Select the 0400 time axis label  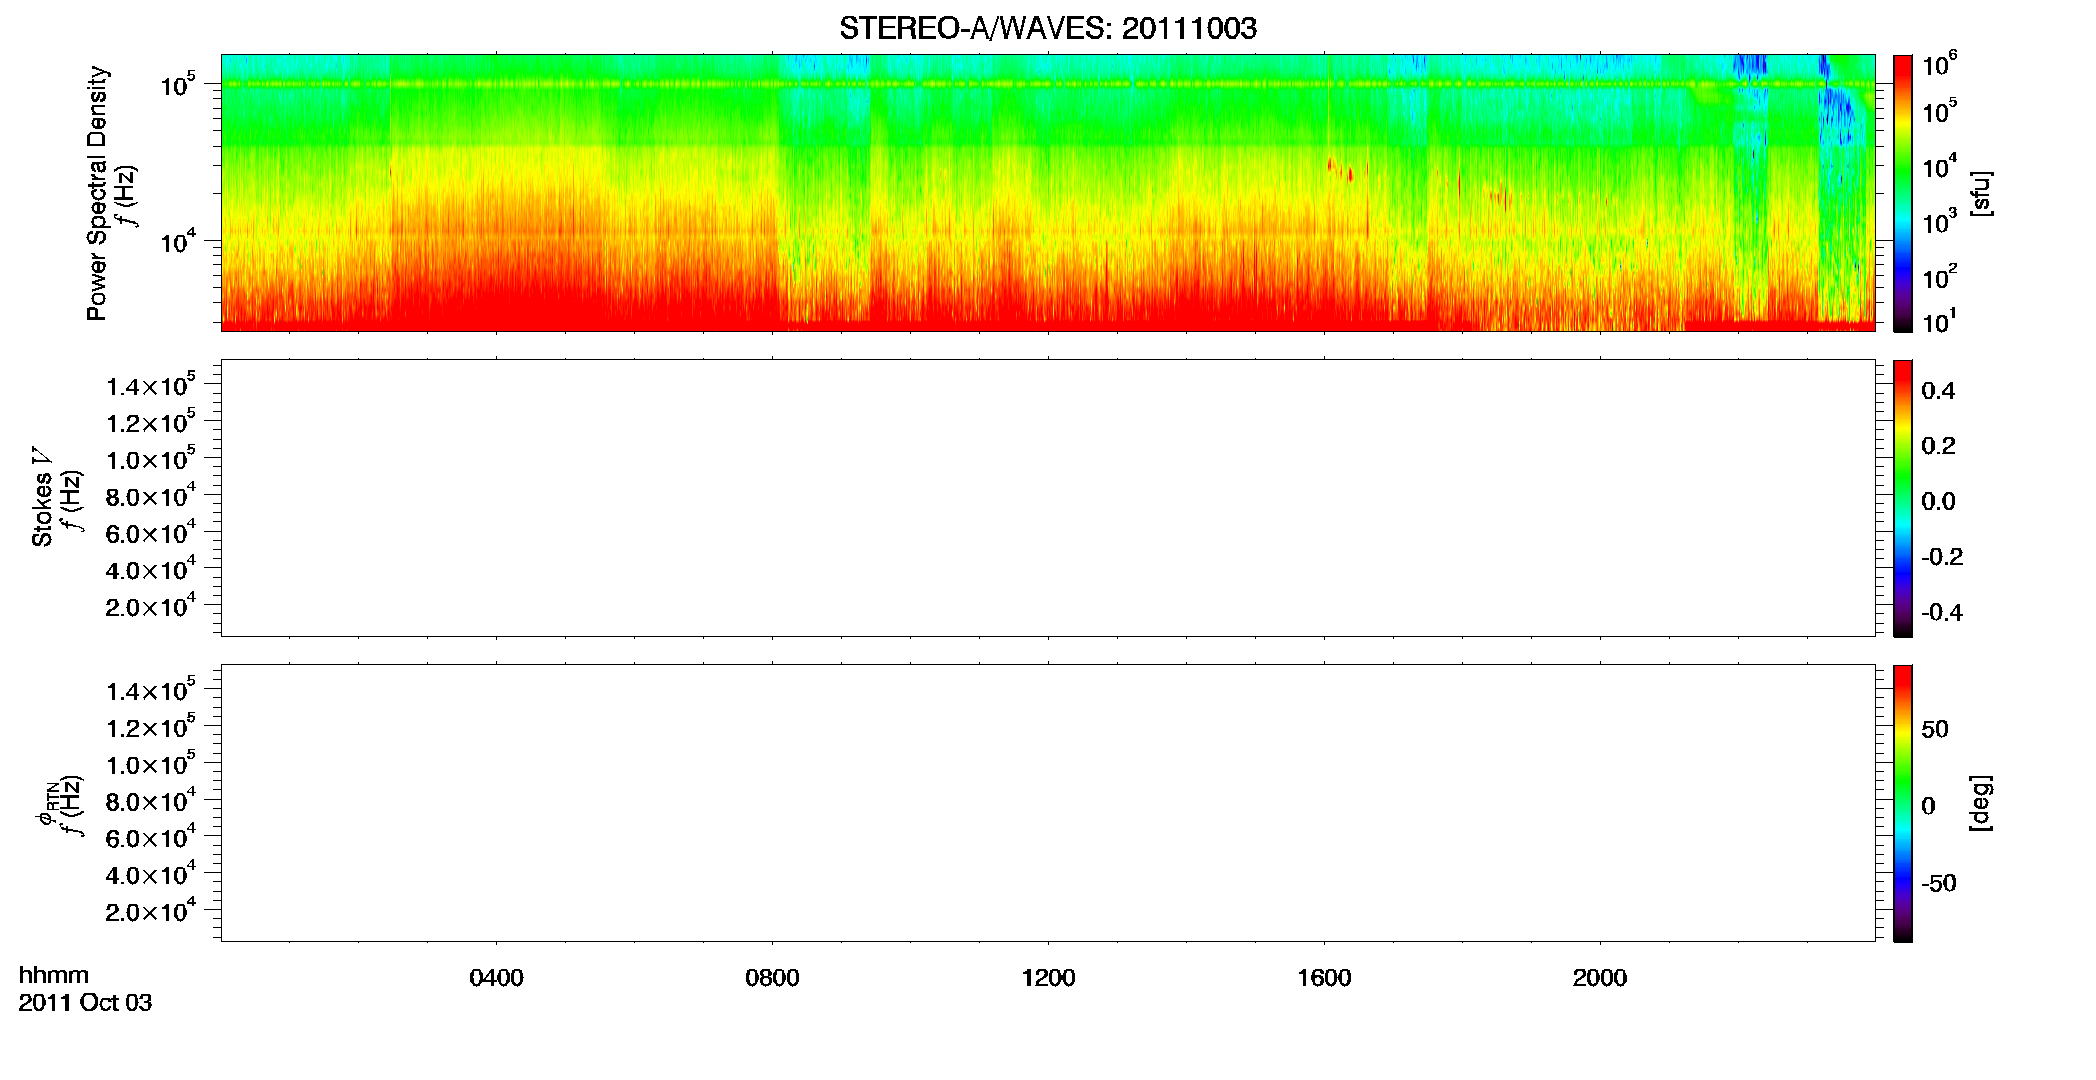tap(496, 978)
